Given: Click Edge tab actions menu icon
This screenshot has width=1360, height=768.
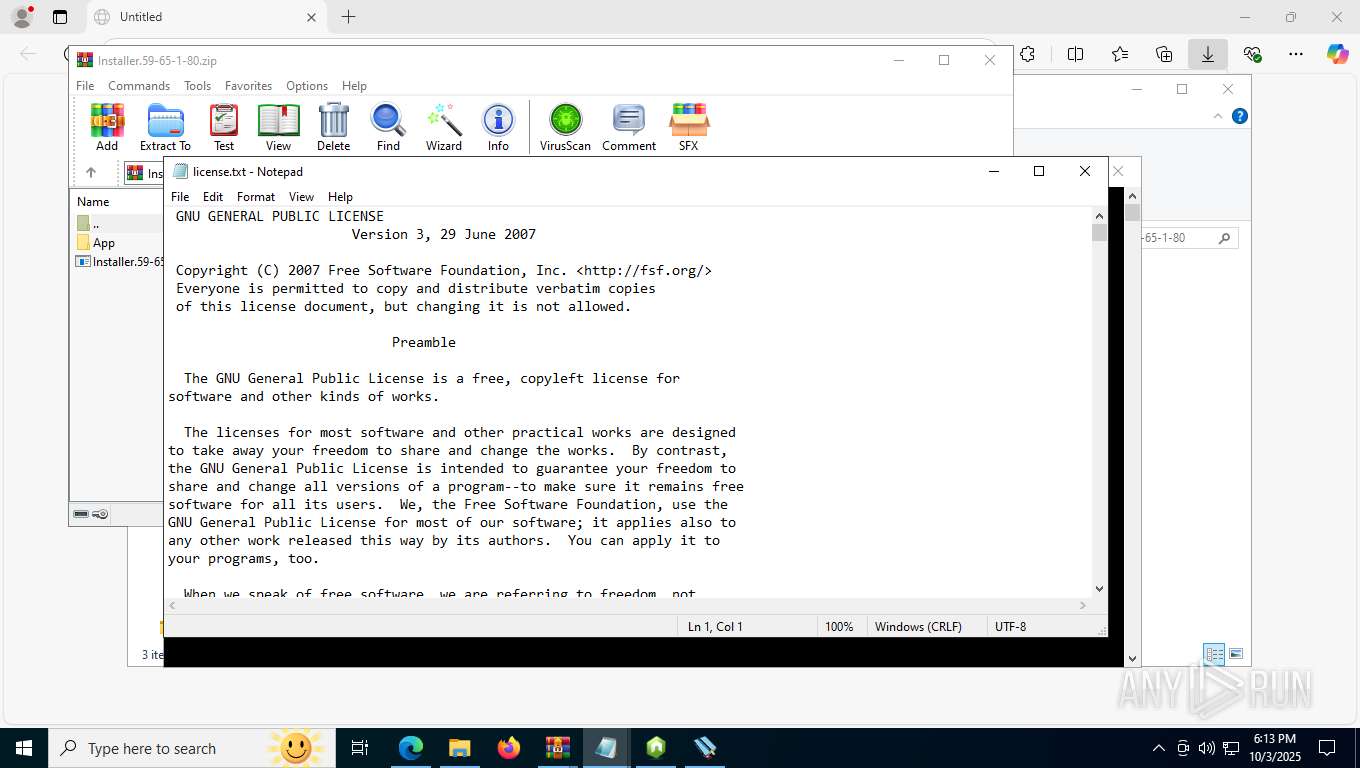Looking at the screenshot, I should 60,17.
